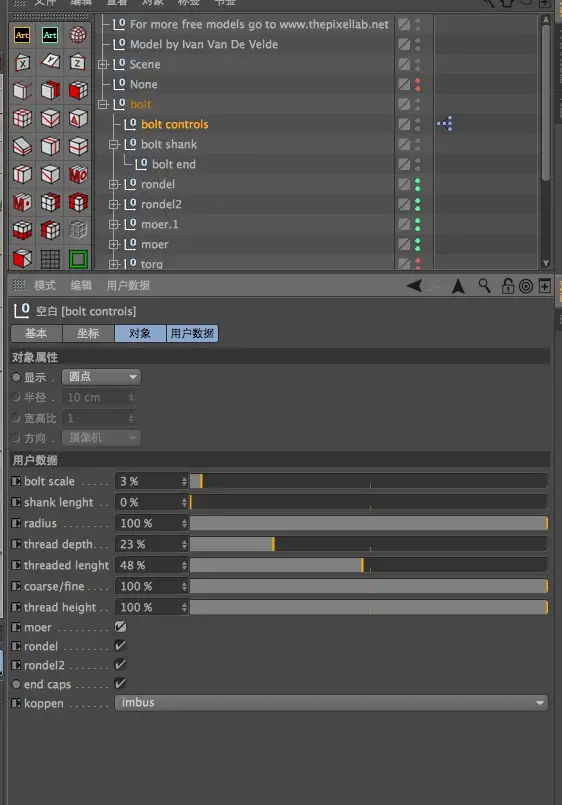562x805 pixels.
Task: Click the panel grip icon left of 模式
Action: coord(19,285)
